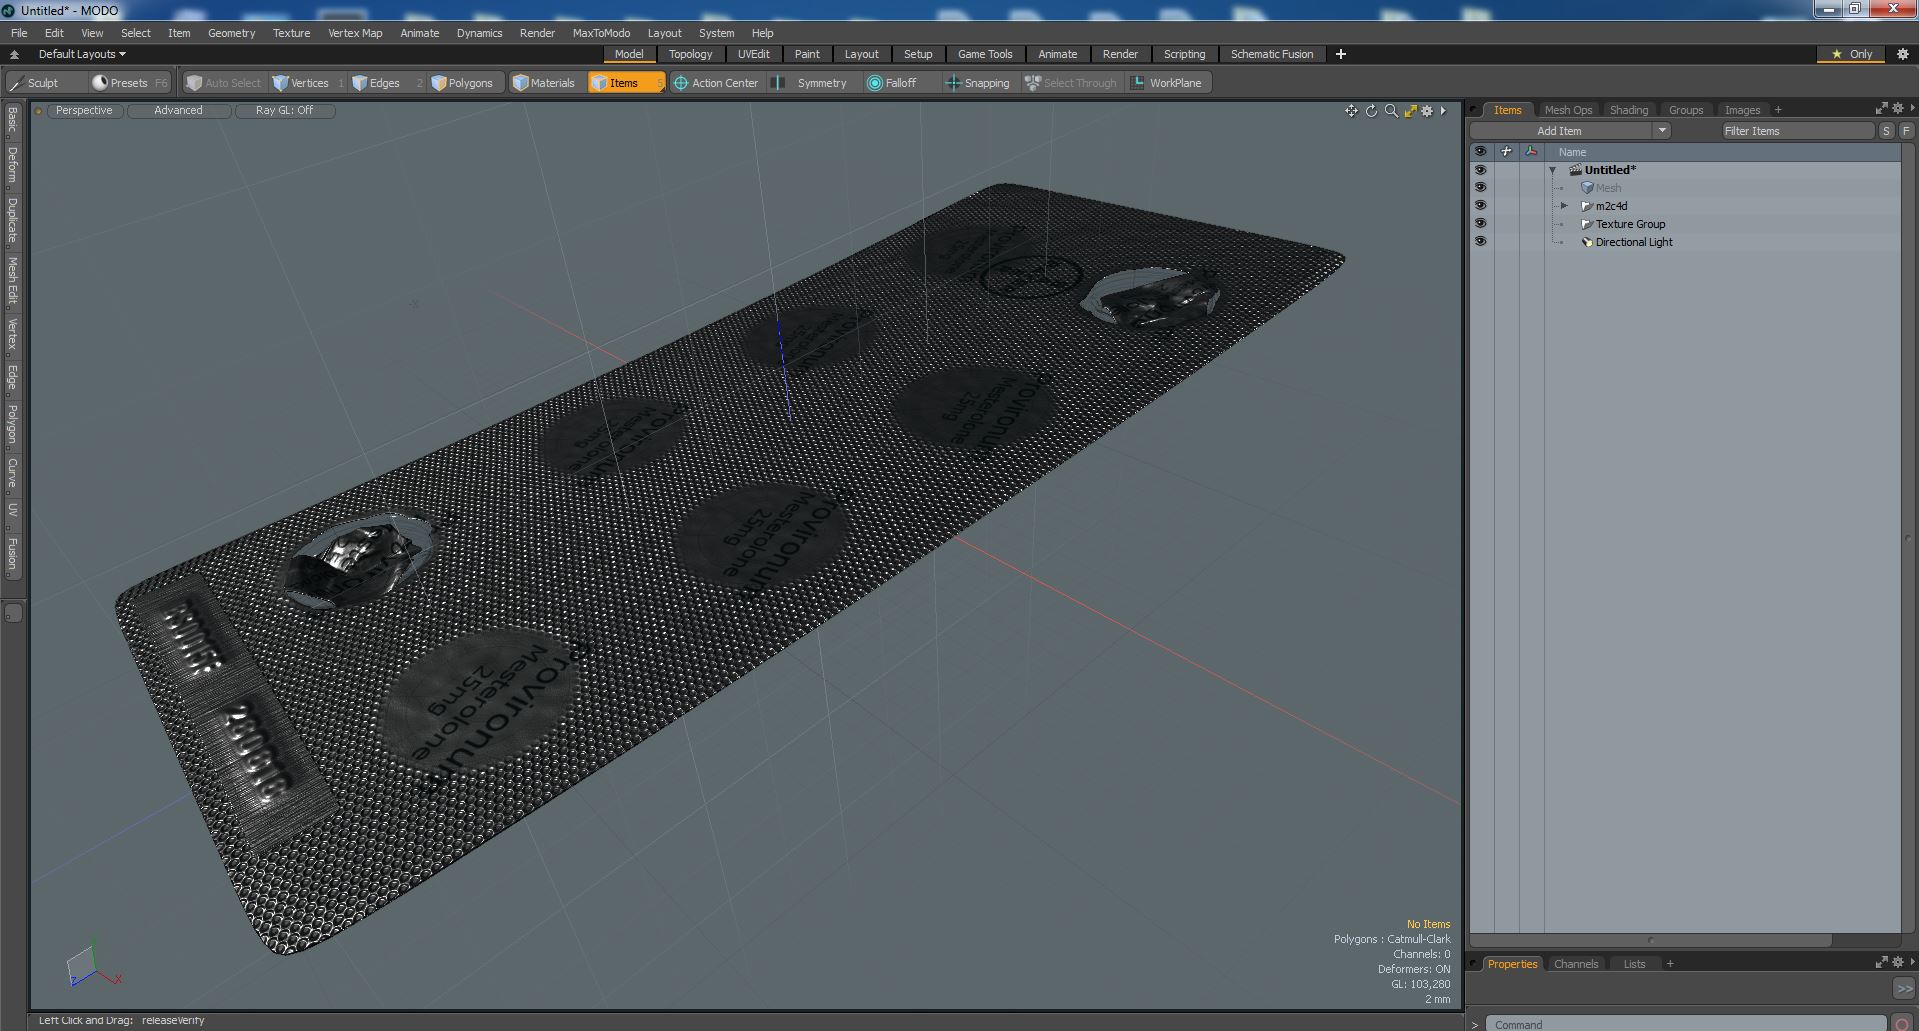Click the viewport maximize arrows icon
Screen dimensions: 1919x1031
pyautogui.click(x=1410, y=111)
